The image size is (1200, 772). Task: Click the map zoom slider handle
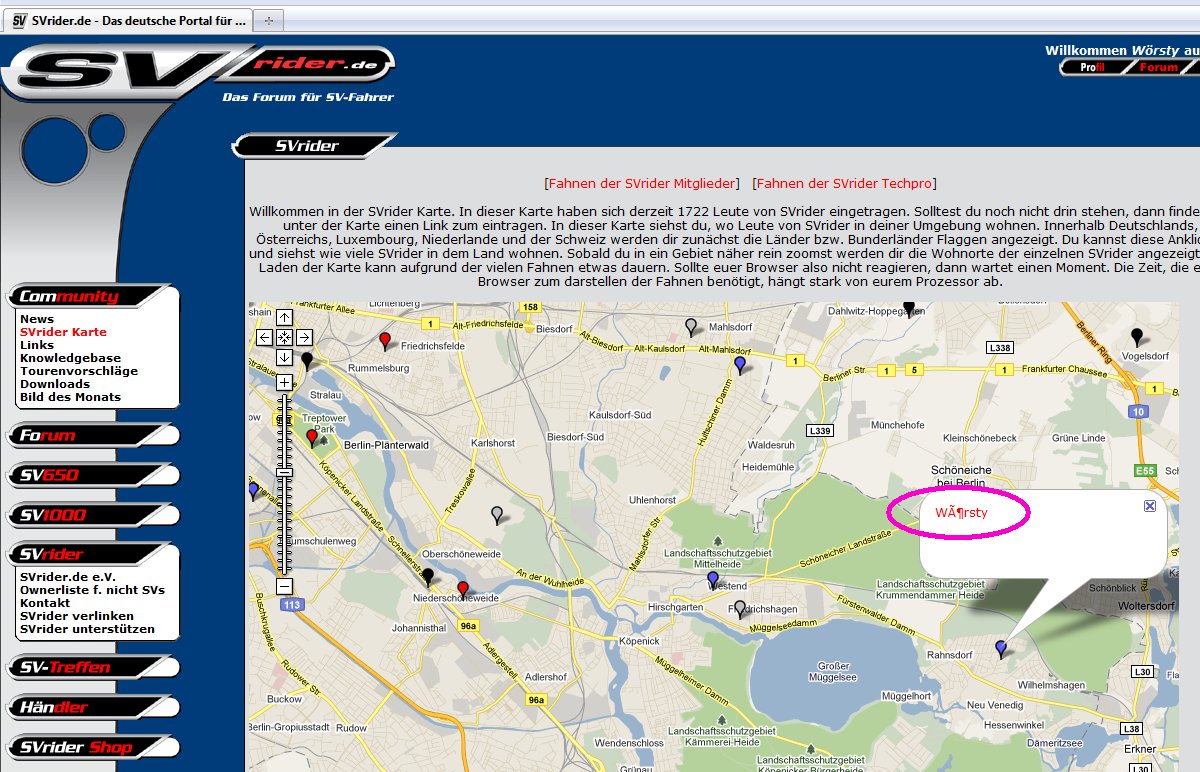284,471
